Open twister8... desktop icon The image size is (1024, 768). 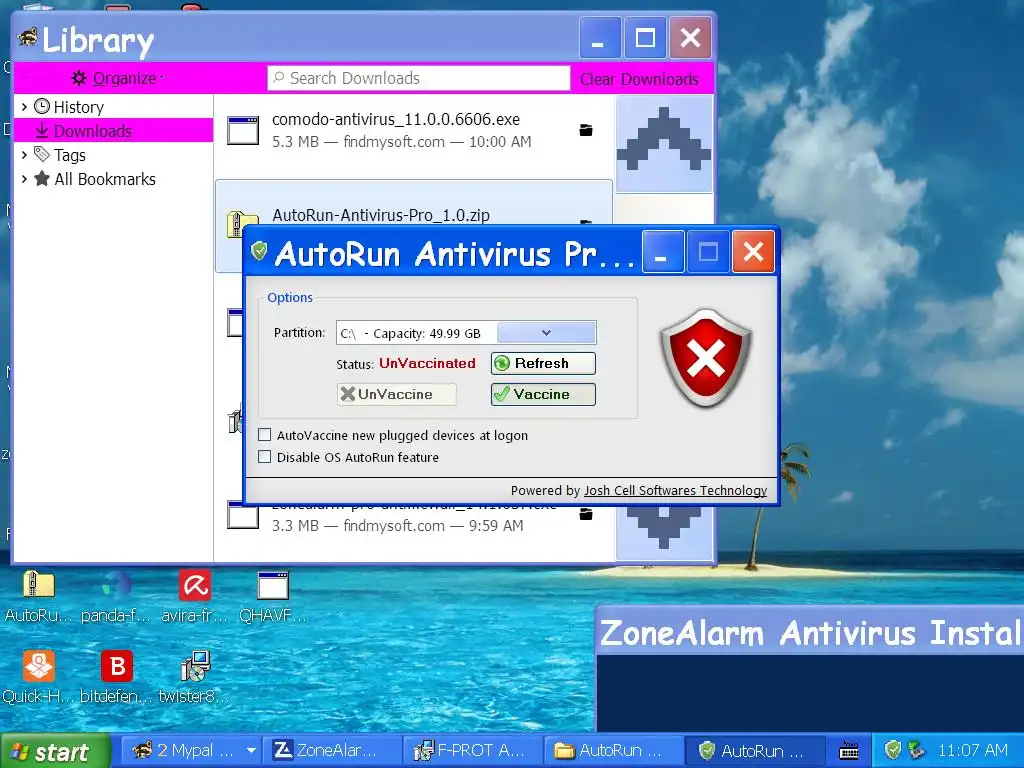point(195,677)
